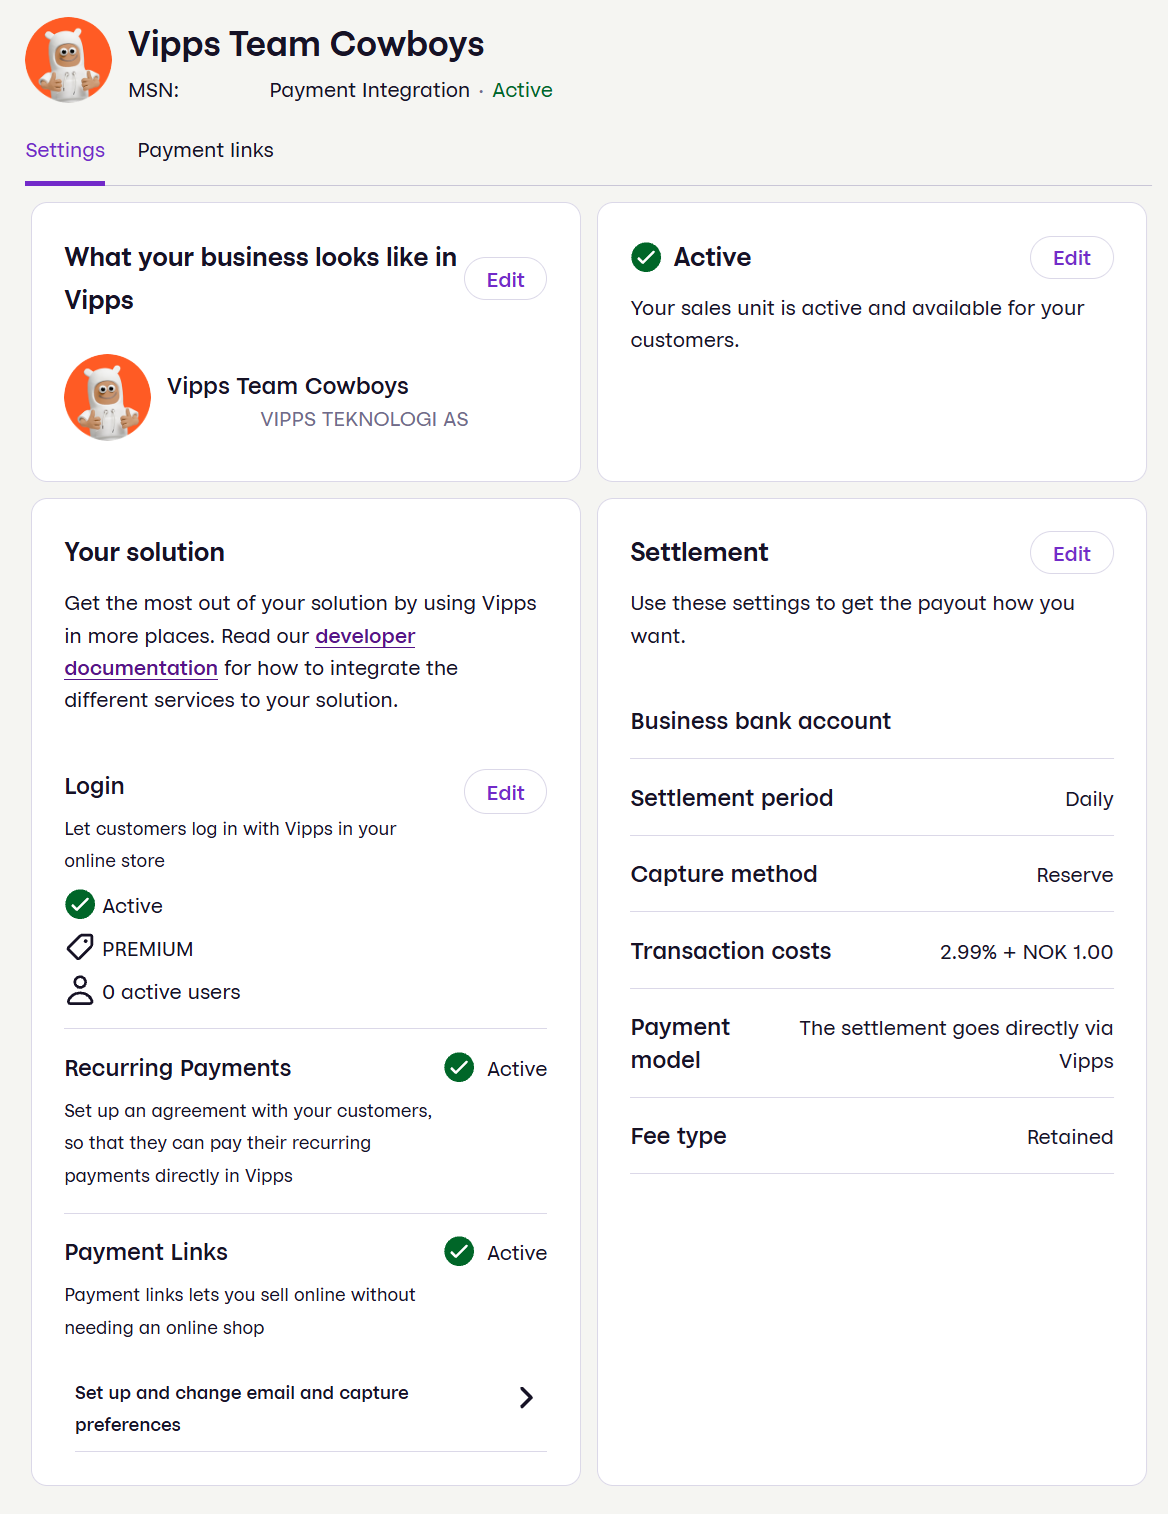Switch to the Payment links tab
The width and height of the screenshot is (1168, 1514).
[x=205, y=150]
